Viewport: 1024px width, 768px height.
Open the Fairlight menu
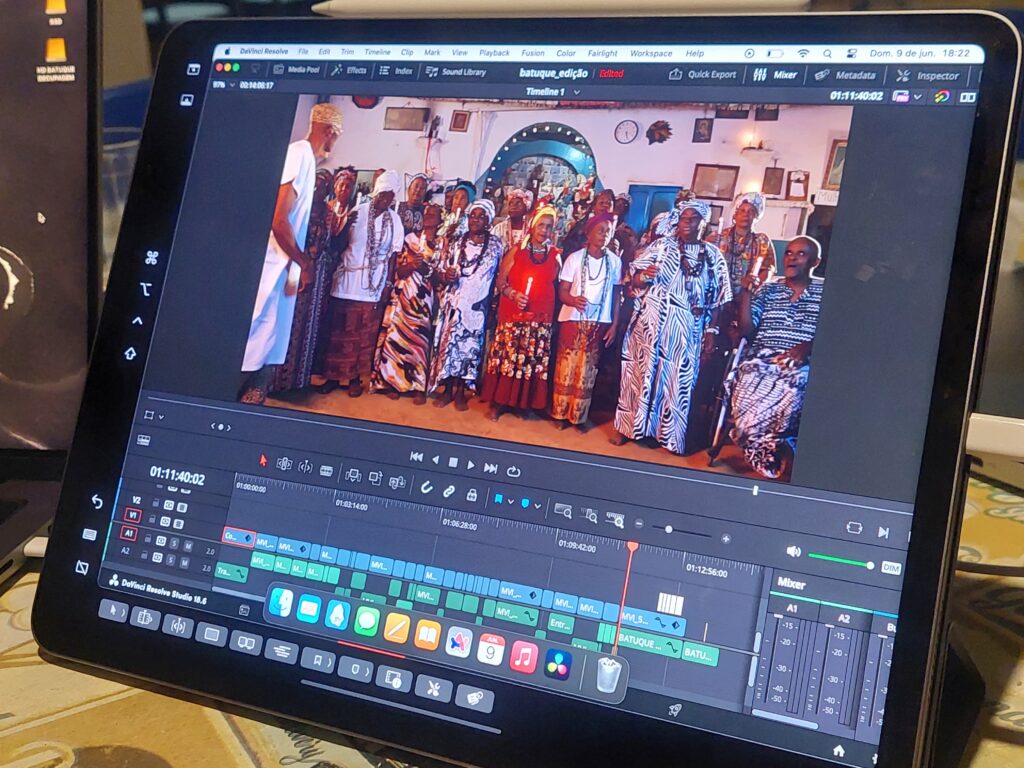point(602,54)
